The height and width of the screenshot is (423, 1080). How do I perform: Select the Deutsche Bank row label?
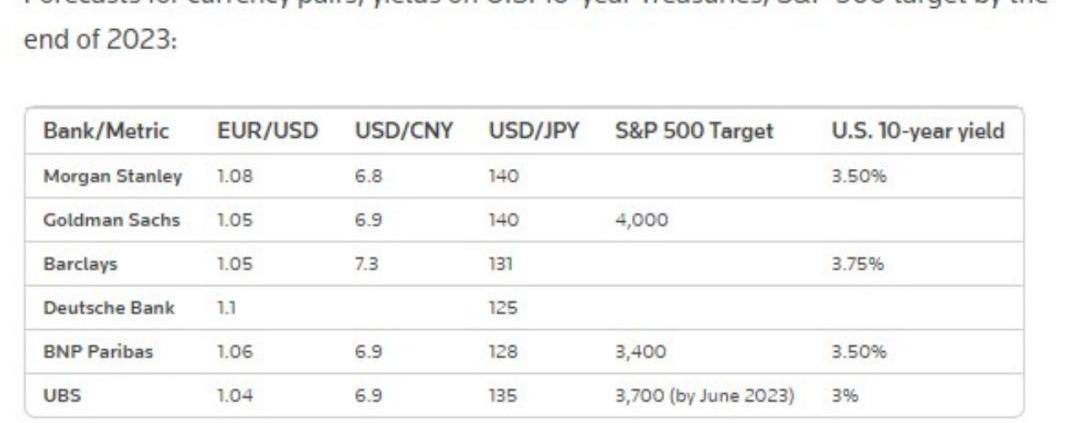coord(109,307)
